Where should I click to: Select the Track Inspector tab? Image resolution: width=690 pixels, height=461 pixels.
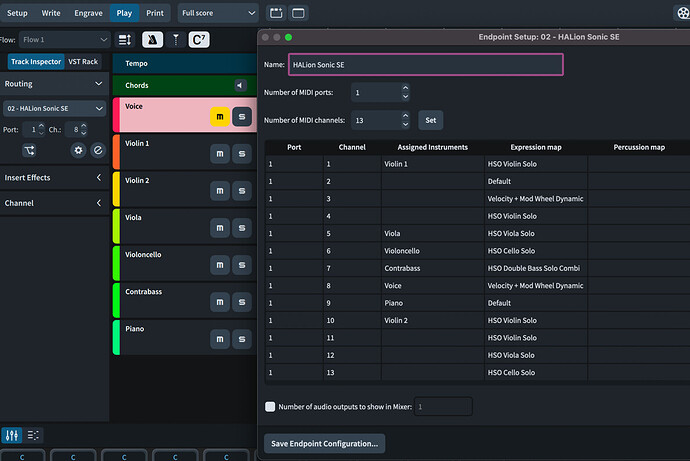pyautogui.click(x=36, y=62)
